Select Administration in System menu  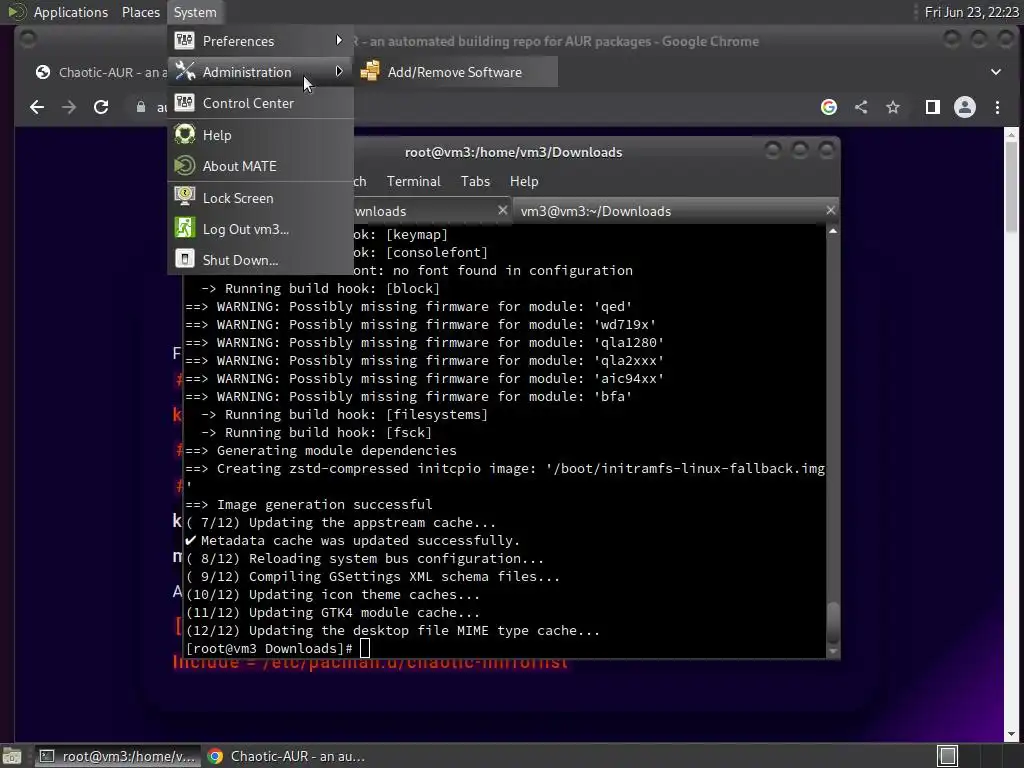click(261, 72)
